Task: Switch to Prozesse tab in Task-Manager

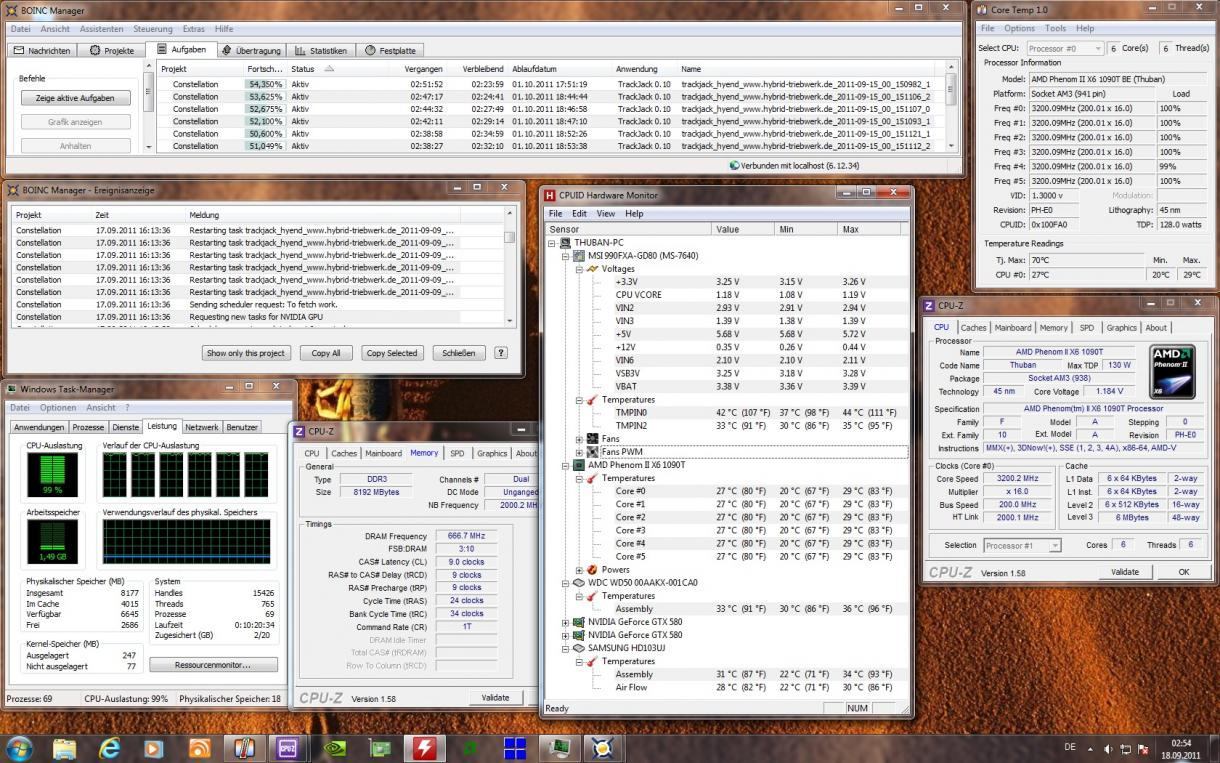Action: (x=87, y=427)
